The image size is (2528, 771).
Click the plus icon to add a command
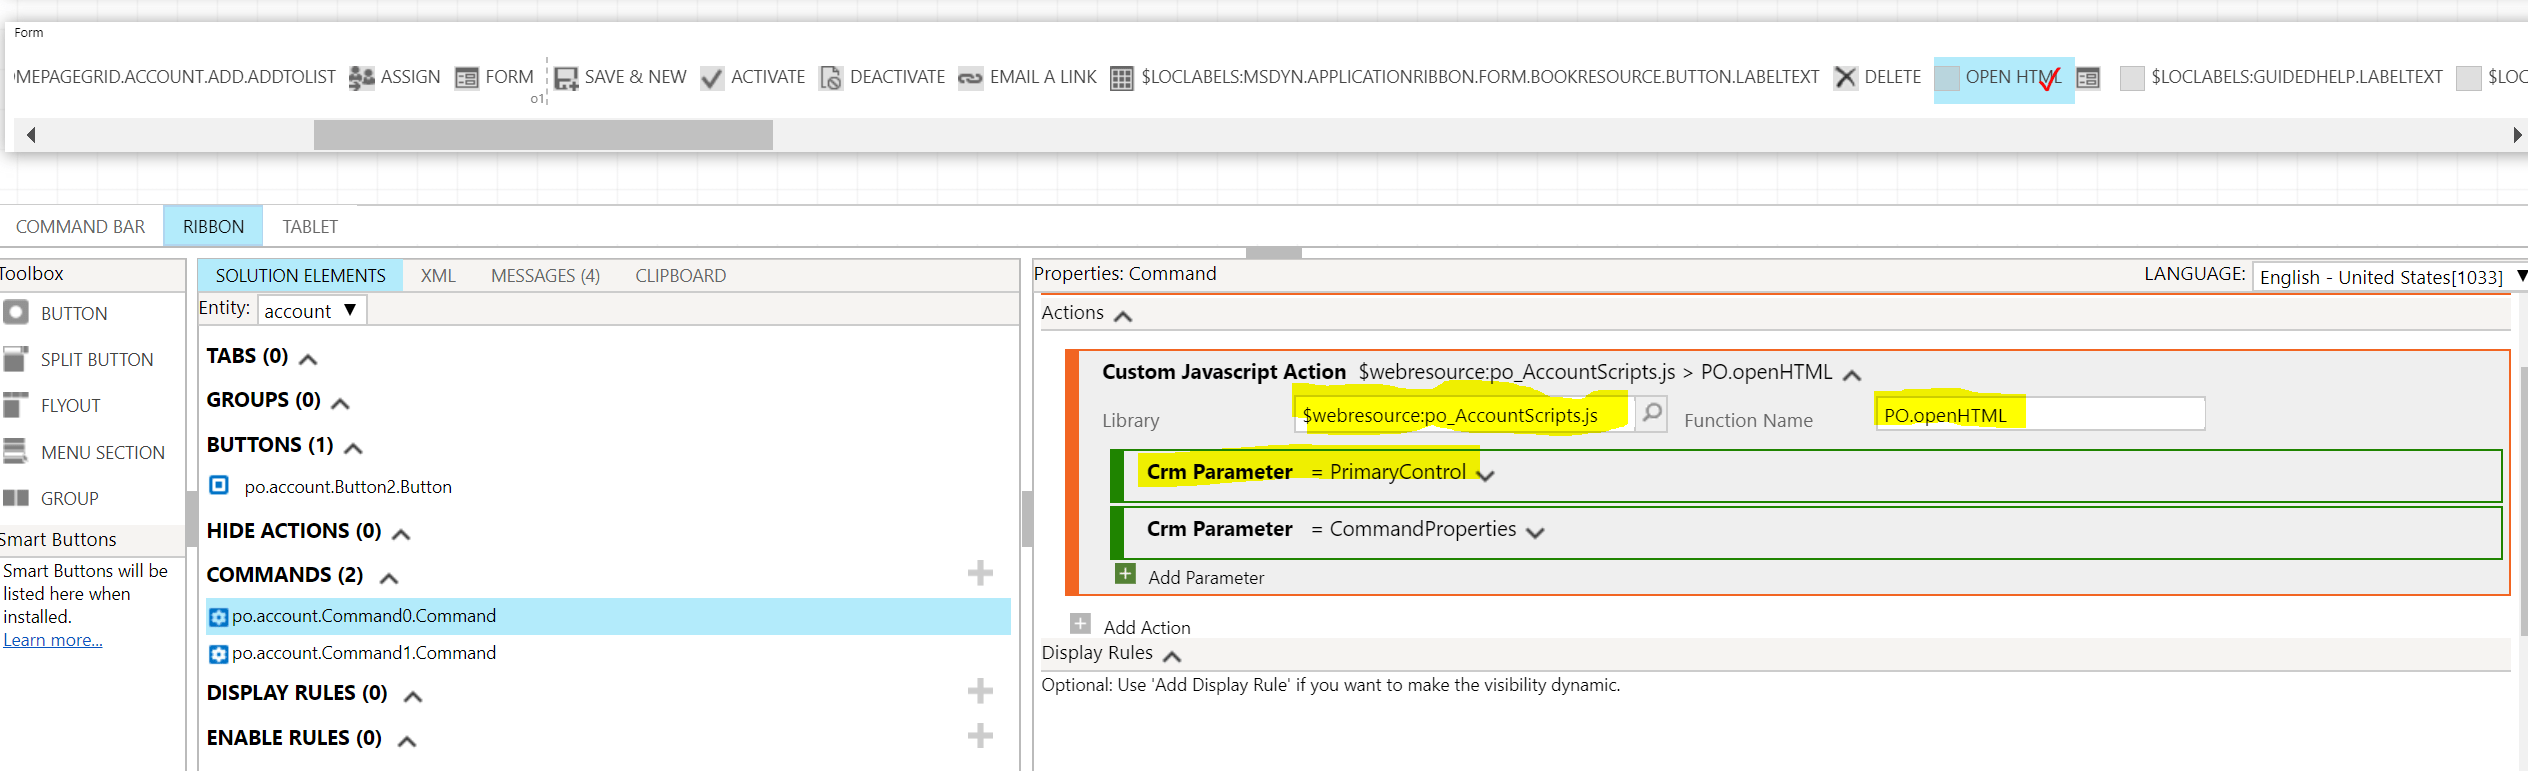(980, 573)
